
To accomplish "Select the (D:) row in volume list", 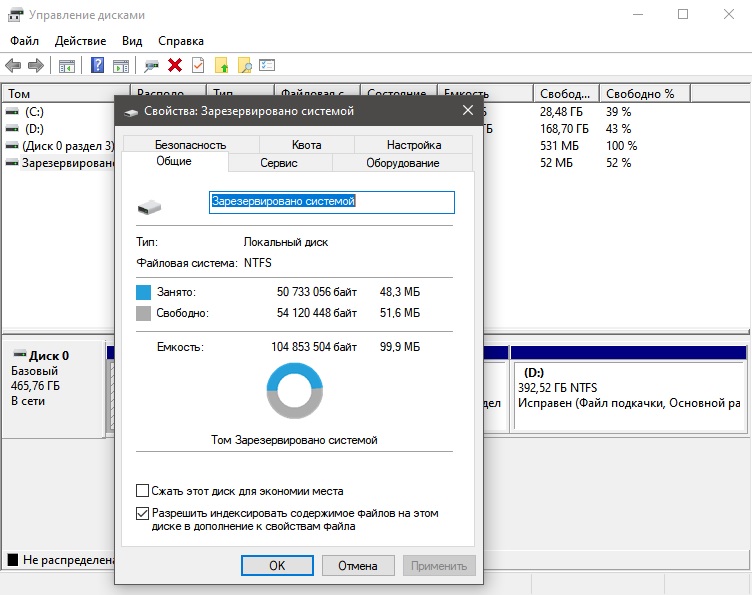I will point(60,128).
